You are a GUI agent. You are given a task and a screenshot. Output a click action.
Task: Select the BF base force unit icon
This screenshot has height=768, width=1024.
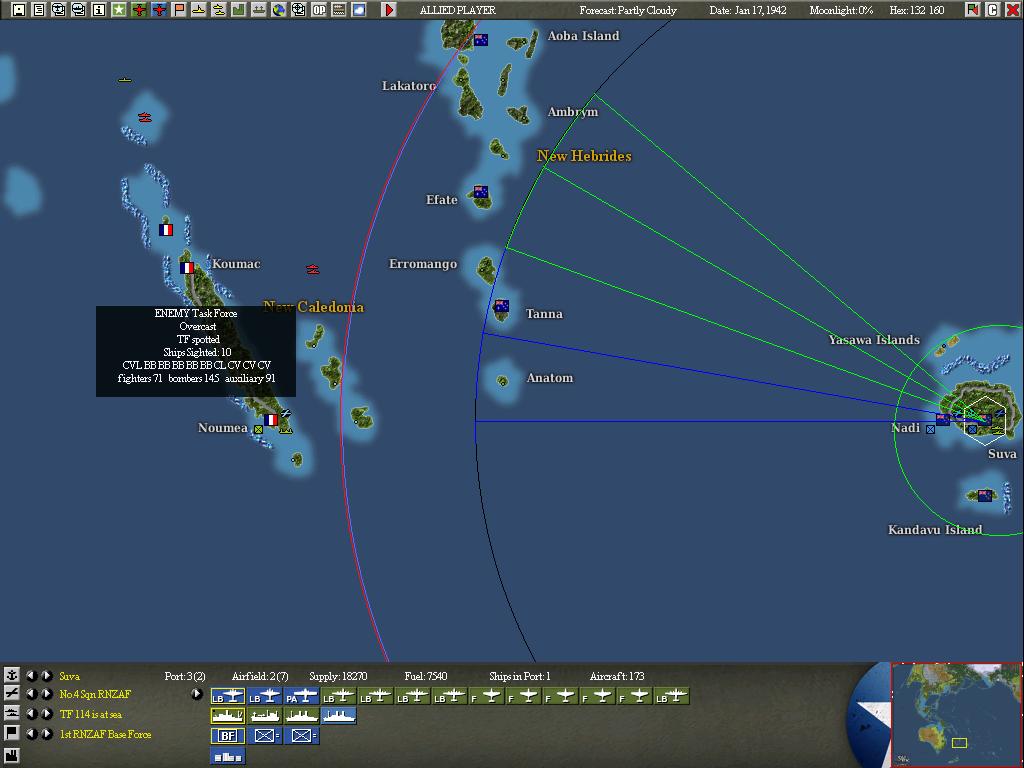pos(228,735)
